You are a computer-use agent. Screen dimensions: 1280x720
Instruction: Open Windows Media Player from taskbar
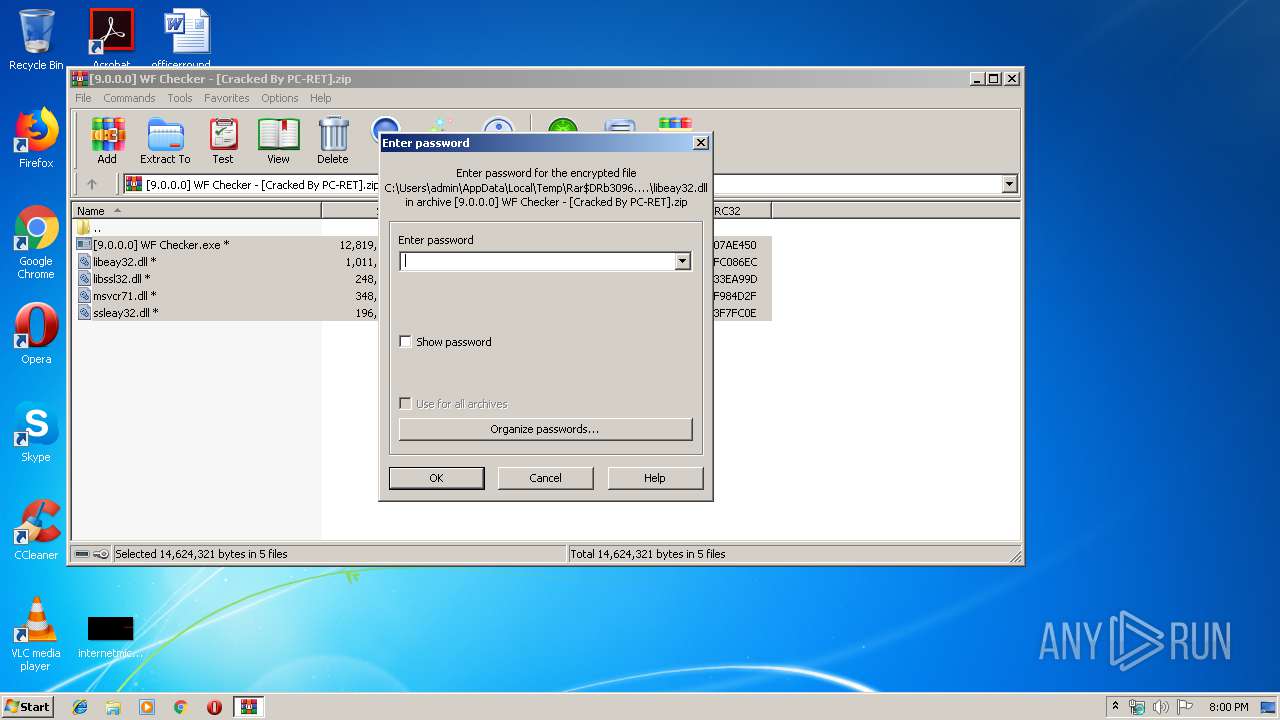point(147,707)
